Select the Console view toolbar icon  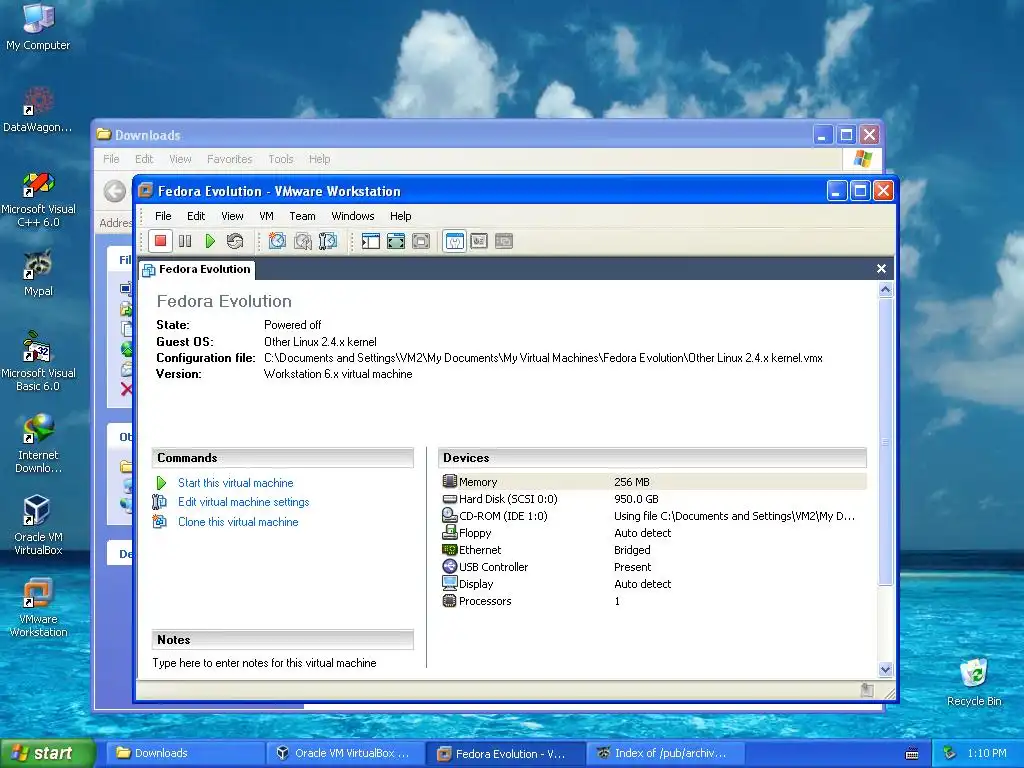pyautogui.click(x=504, y=241)
